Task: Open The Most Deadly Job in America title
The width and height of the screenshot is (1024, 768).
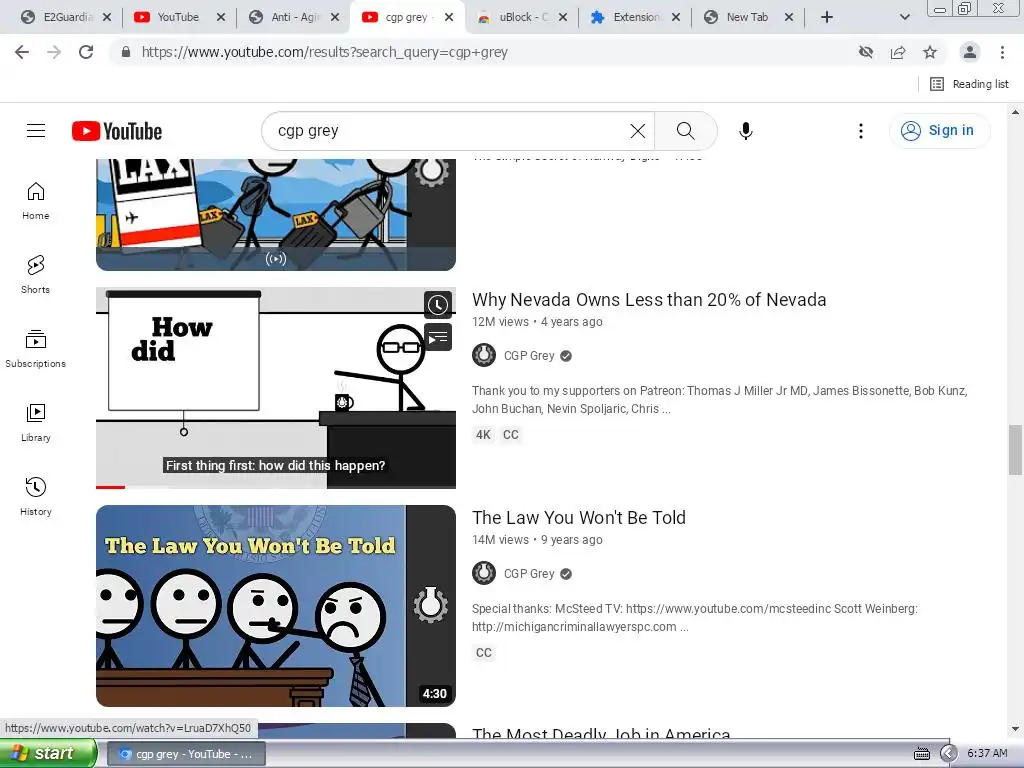Action: (601, 733)
